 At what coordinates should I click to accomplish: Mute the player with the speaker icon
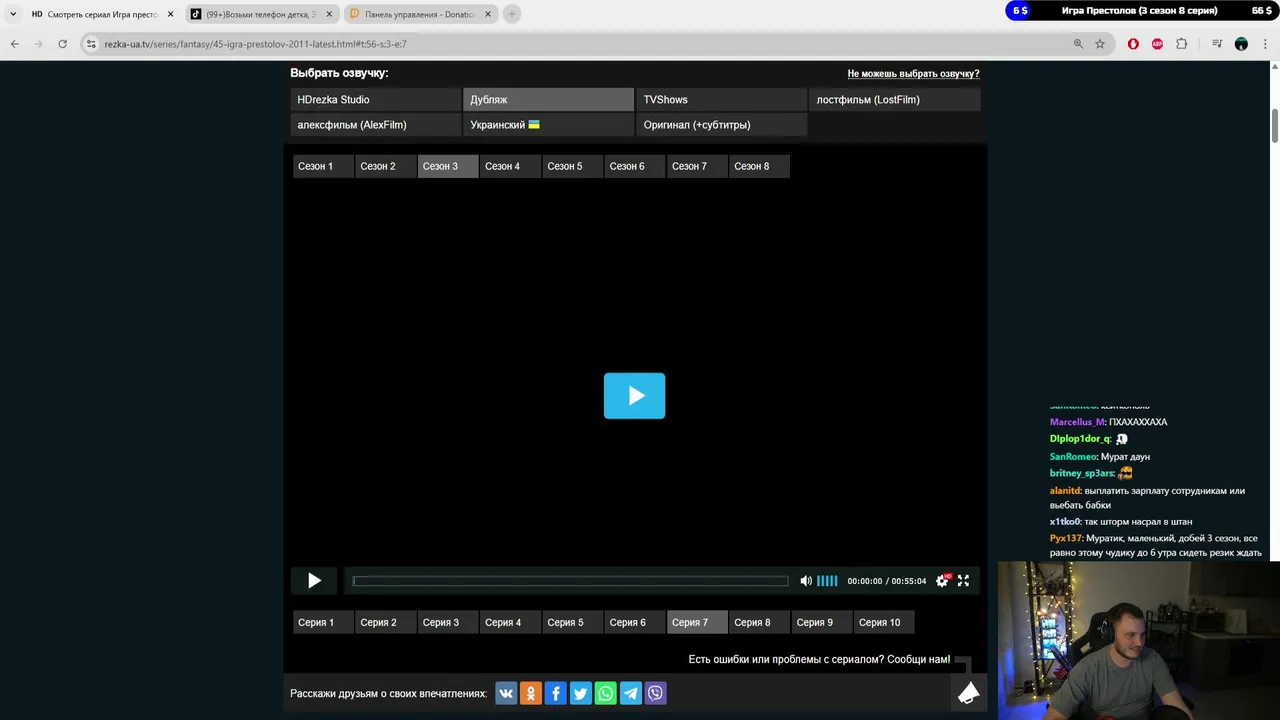[x=806, y=581]
